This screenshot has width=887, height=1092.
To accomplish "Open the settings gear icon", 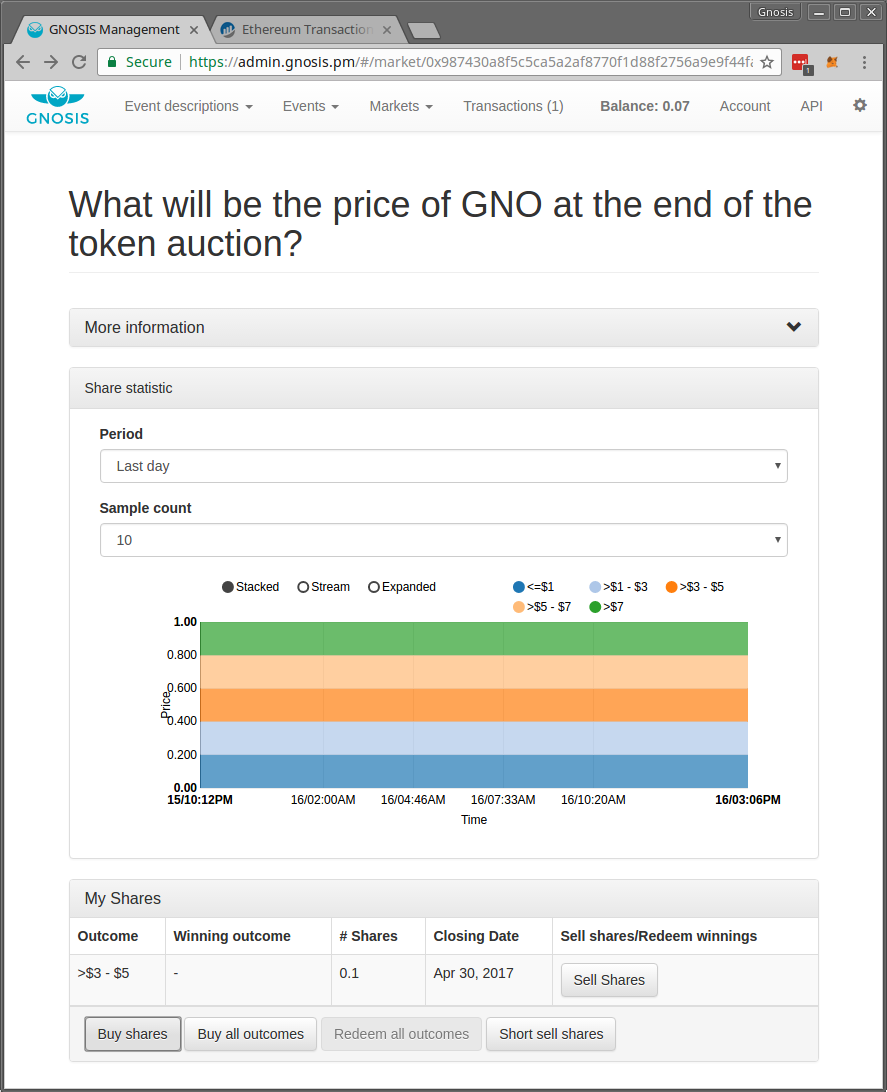I will click(860, 105).
